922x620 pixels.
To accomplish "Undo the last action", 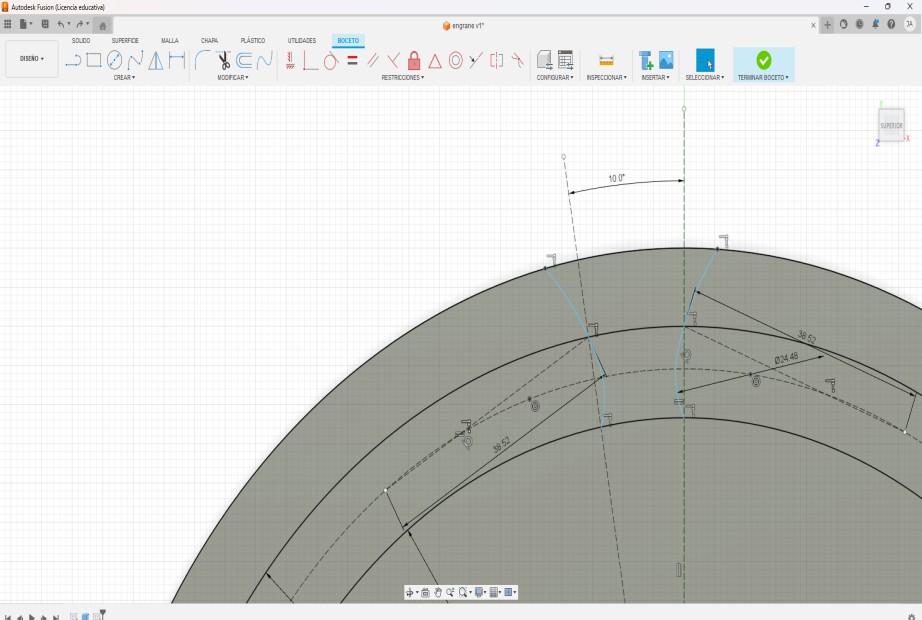I will (x=61, y=24).
